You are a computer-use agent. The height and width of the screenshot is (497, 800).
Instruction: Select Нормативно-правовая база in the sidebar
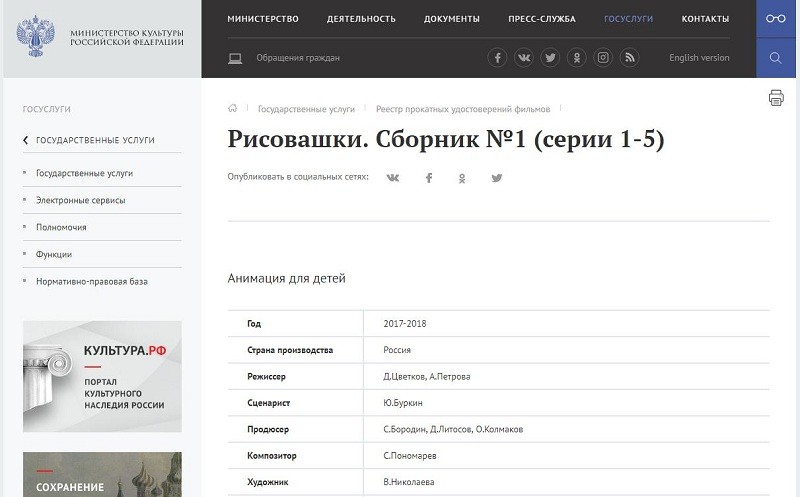pos(92,281)
